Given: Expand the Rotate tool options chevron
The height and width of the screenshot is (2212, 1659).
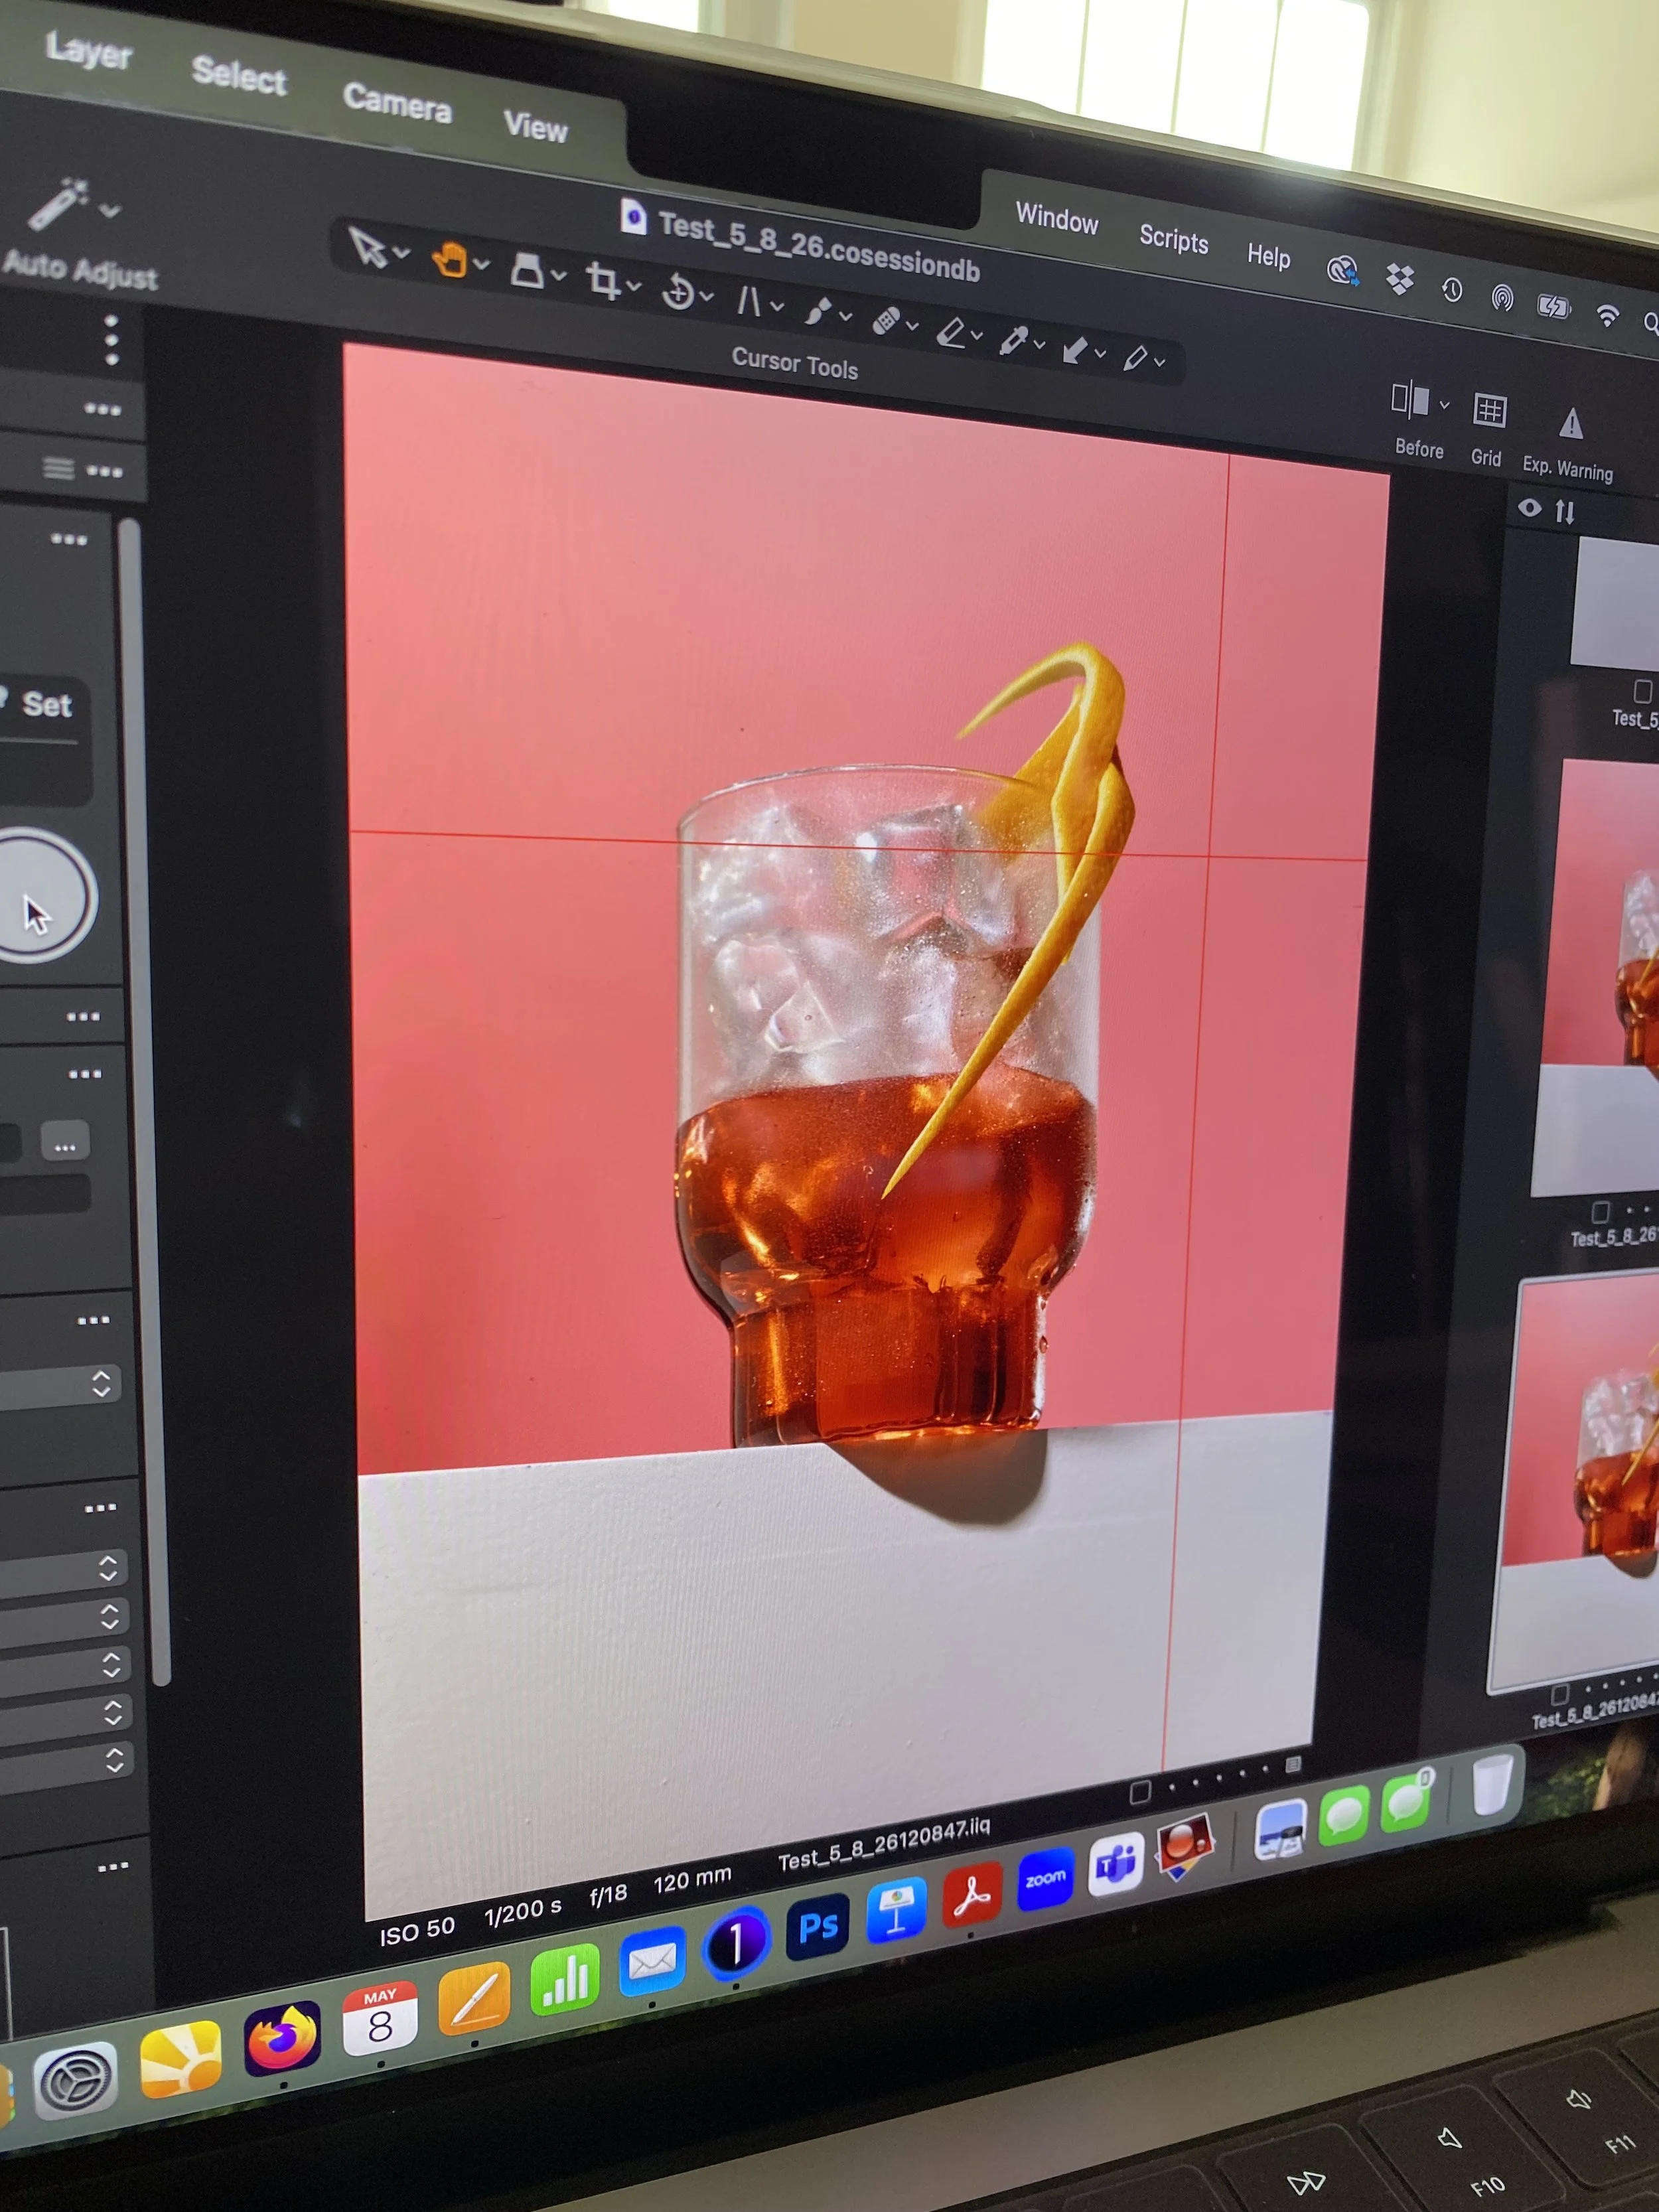Looking at the screenshot, I should click(x=707, y=296).
